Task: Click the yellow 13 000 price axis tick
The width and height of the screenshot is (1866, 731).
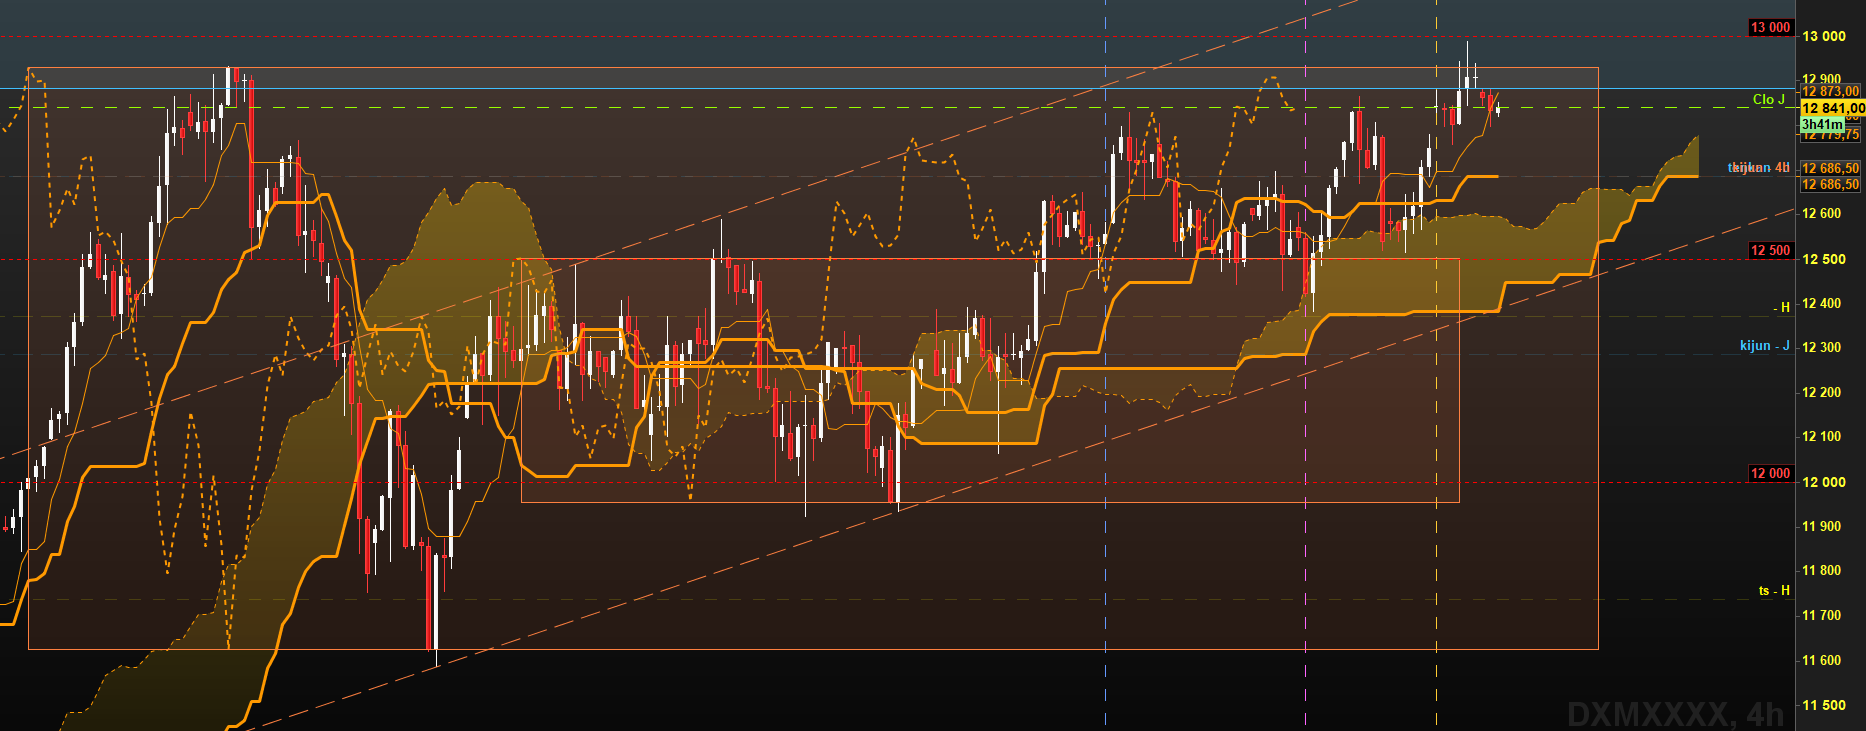Action: click(x=1824, y=36)
